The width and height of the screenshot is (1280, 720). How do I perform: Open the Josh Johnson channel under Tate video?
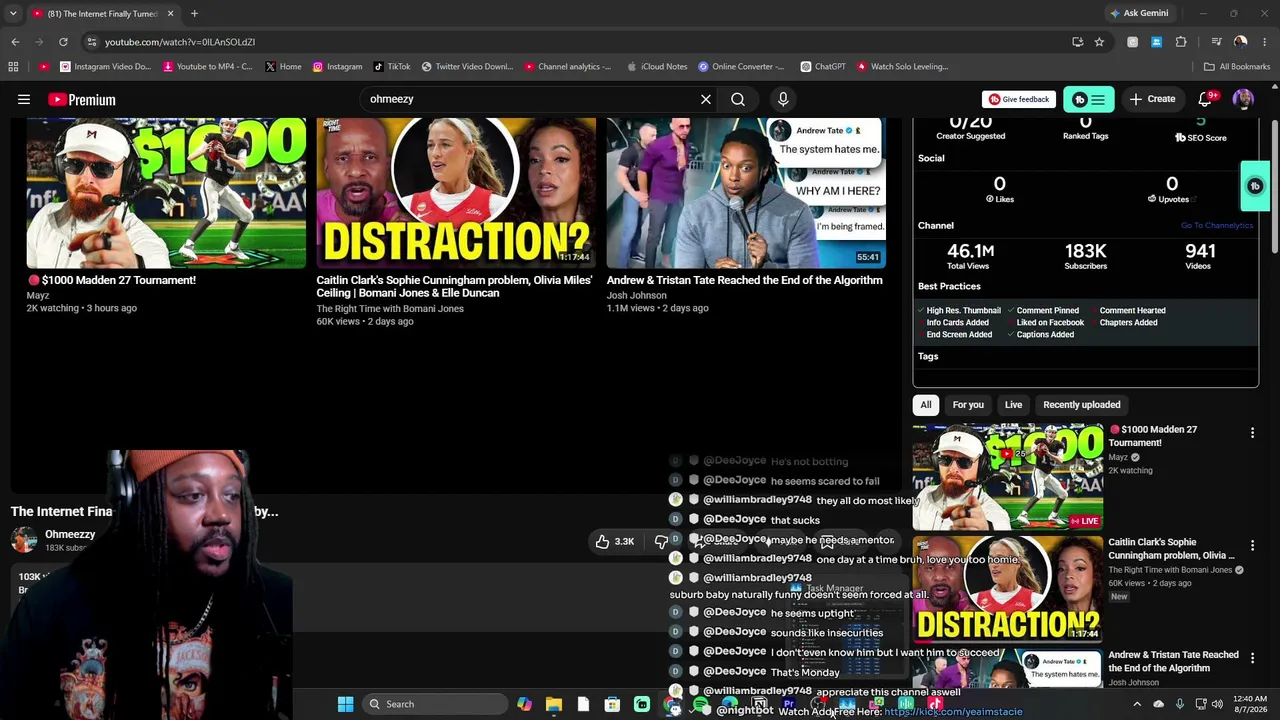point(636,295)
